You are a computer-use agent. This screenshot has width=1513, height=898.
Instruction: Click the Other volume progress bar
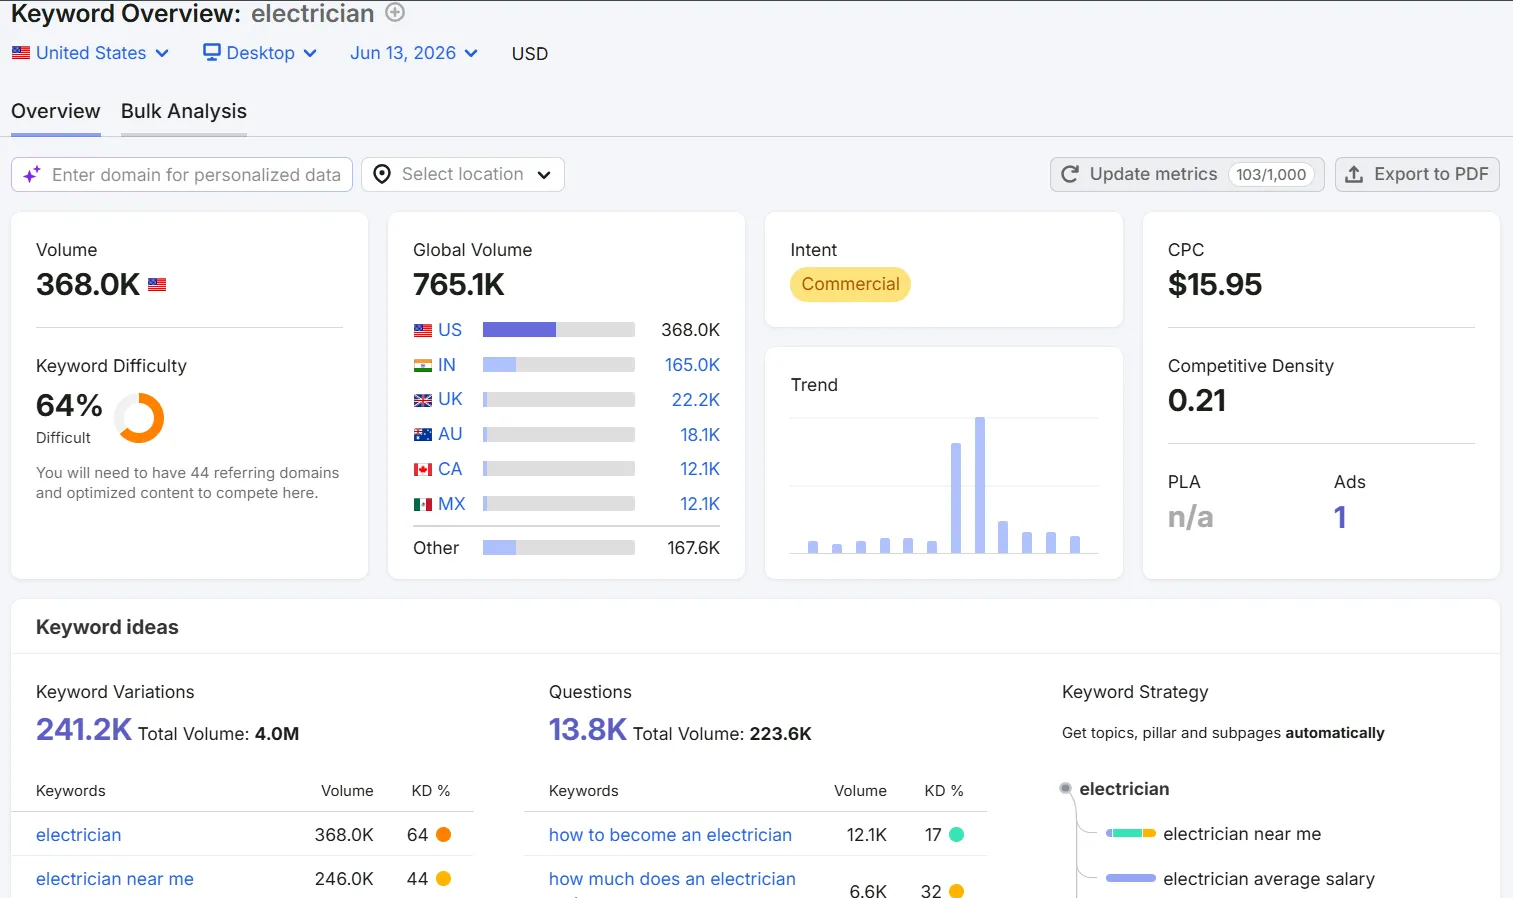(x=559, y=548)
